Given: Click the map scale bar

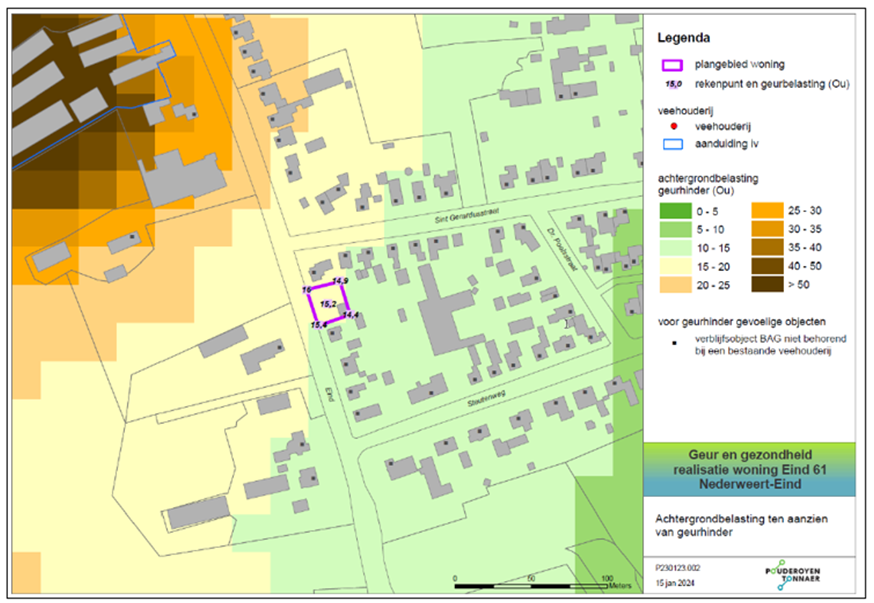Looking at the screenshot, I should click(531, 586).
